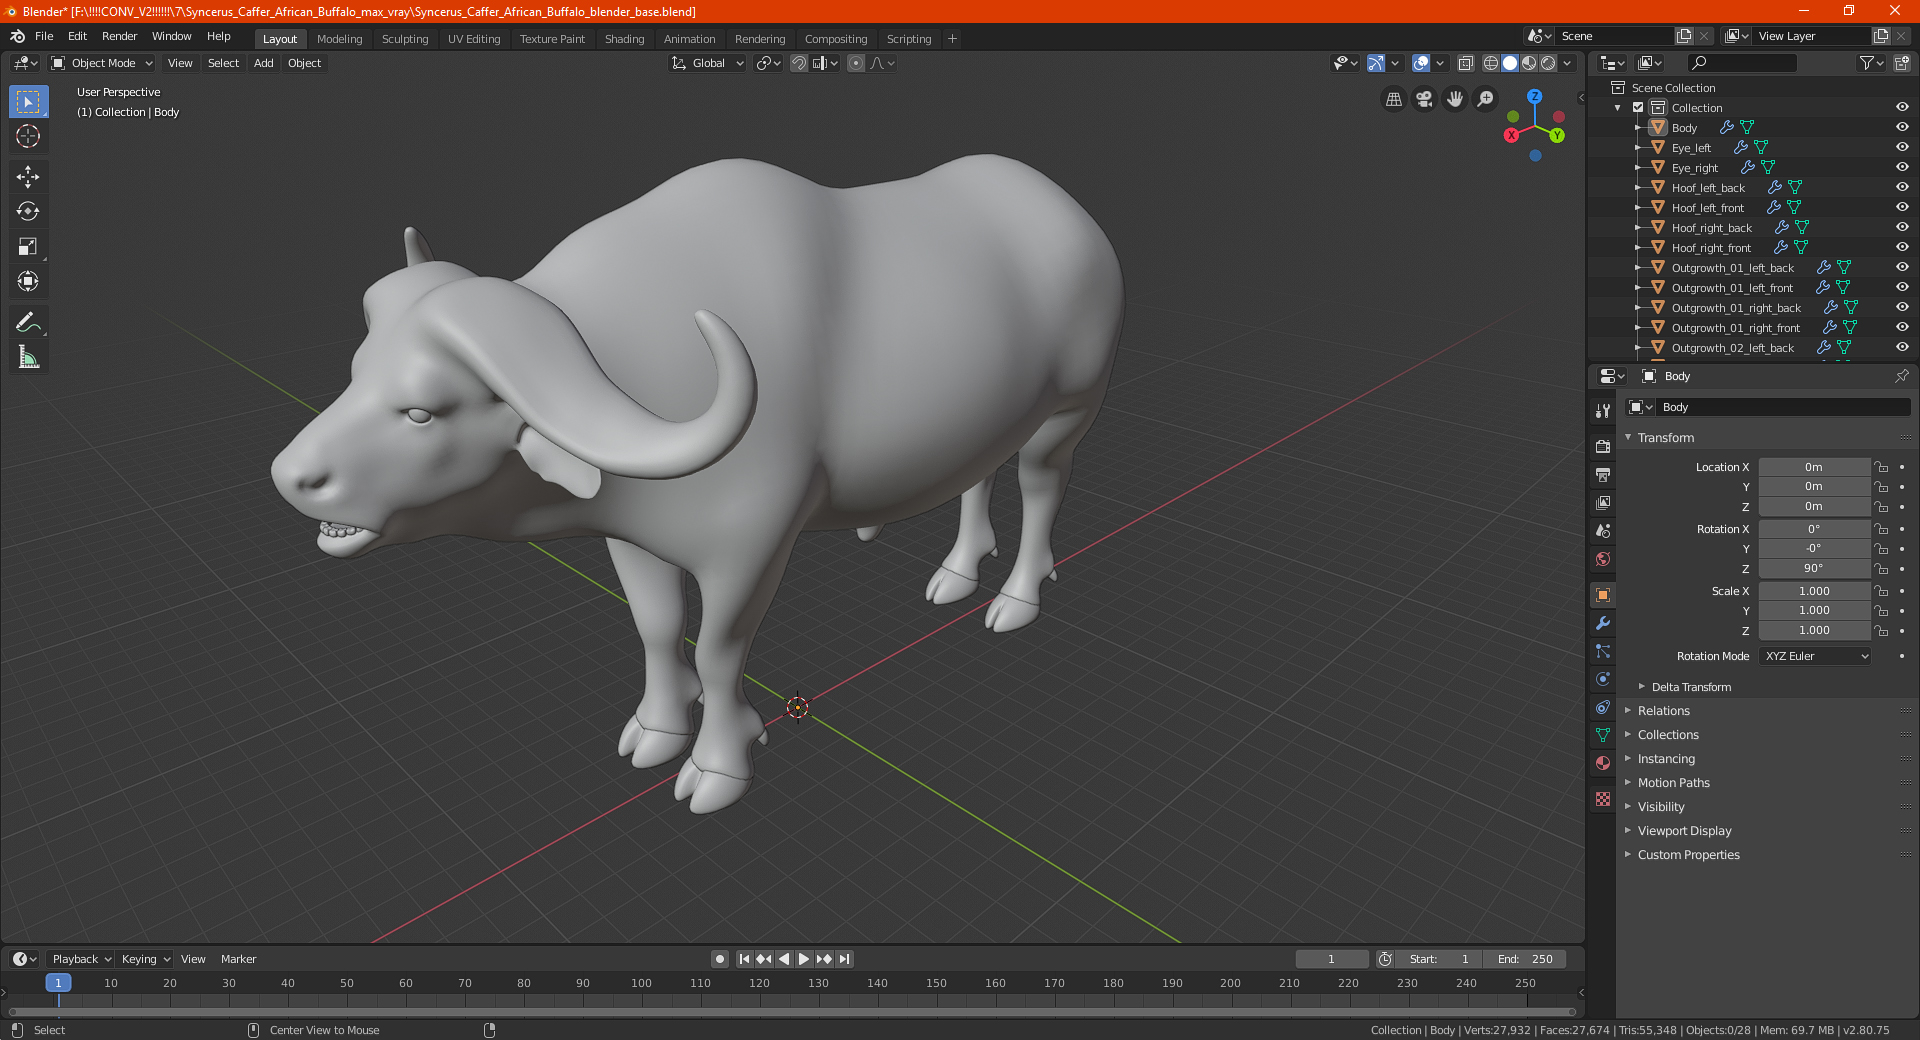The width and height of the screenshot is (1920, 1040).
Task: Open the Modifiers wrench properties tab
Action: click(x=1603, y=623)
